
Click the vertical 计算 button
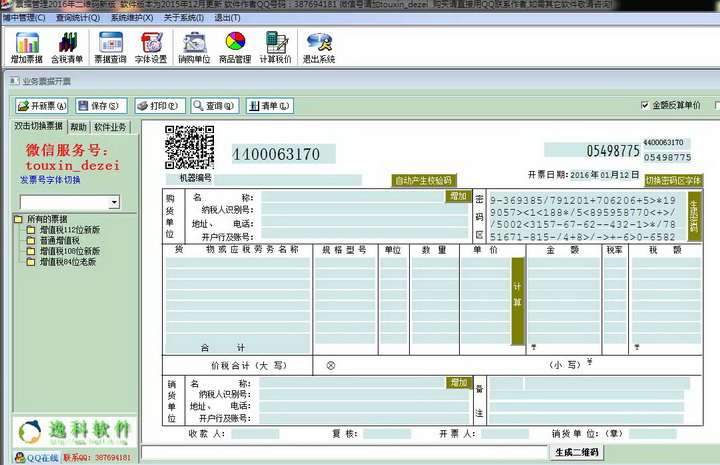point(518,301)
